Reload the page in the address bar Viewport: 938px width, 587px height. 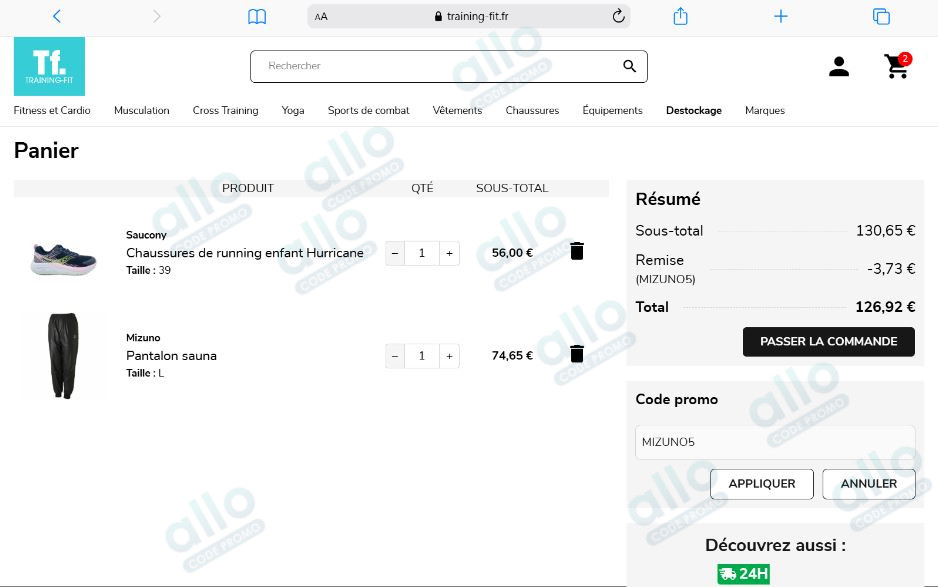618,16
